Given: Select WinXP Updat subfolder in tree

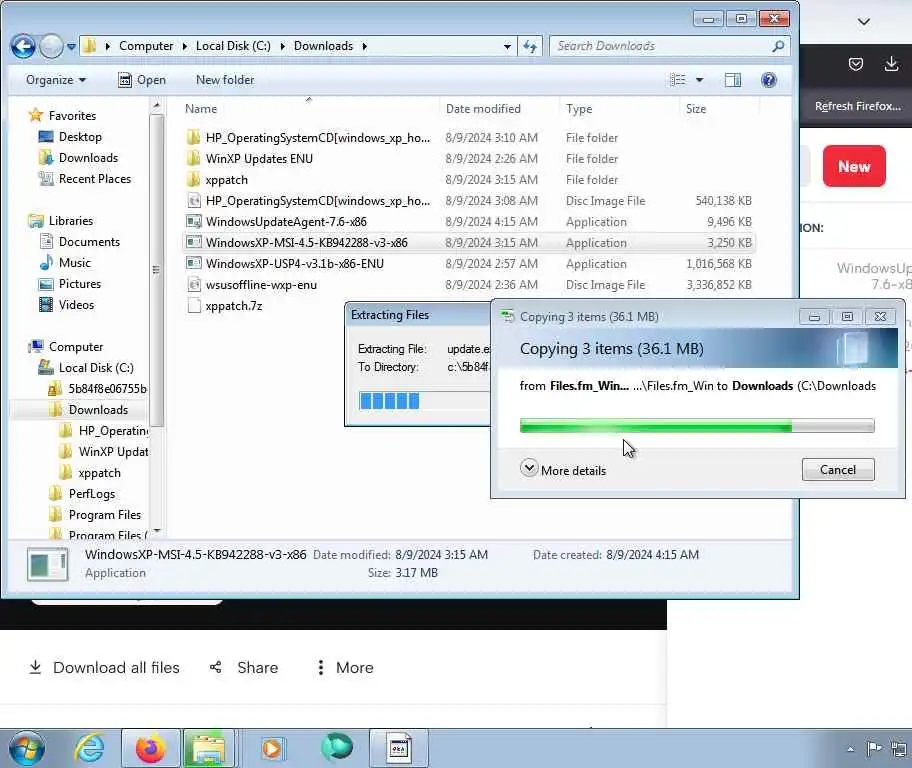Looking at the screenshot, I should click(113, 451).
